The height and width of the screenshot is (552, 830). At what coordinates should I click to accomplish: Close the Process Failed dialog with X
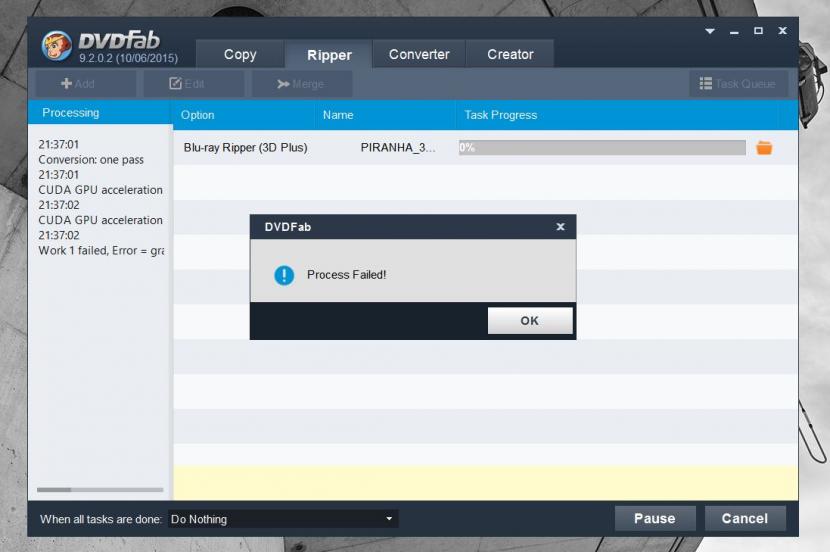(x=561, y=227)
